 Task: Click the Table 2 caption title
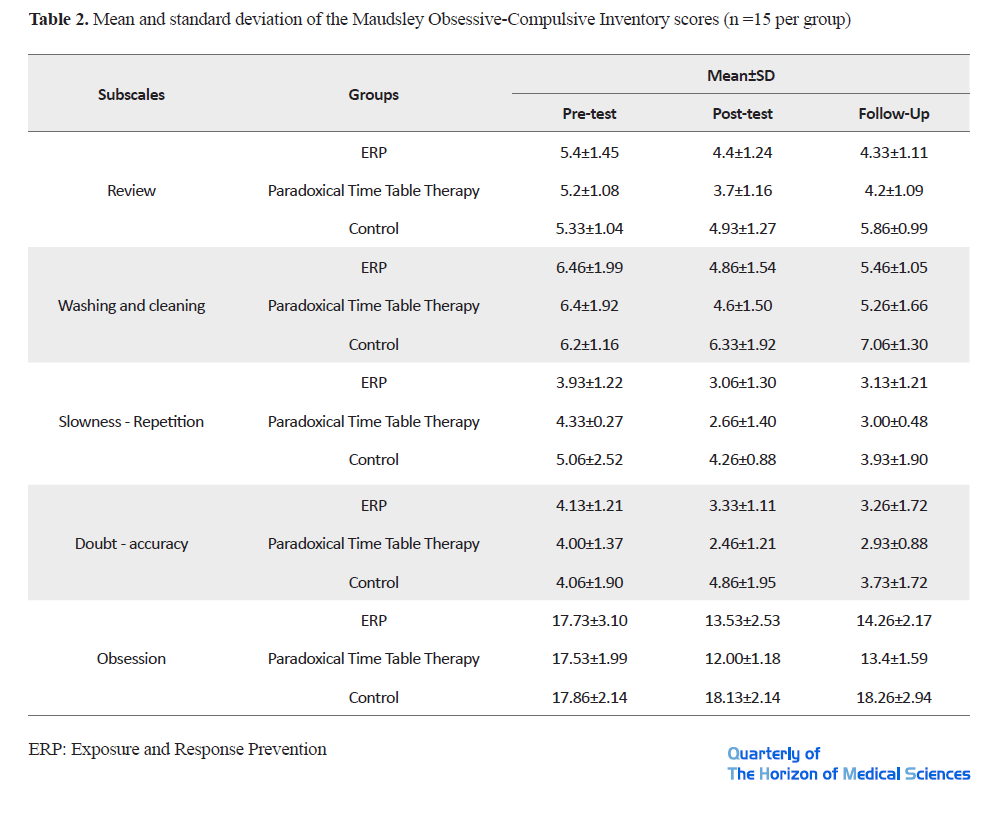click(x=440, y=20)
